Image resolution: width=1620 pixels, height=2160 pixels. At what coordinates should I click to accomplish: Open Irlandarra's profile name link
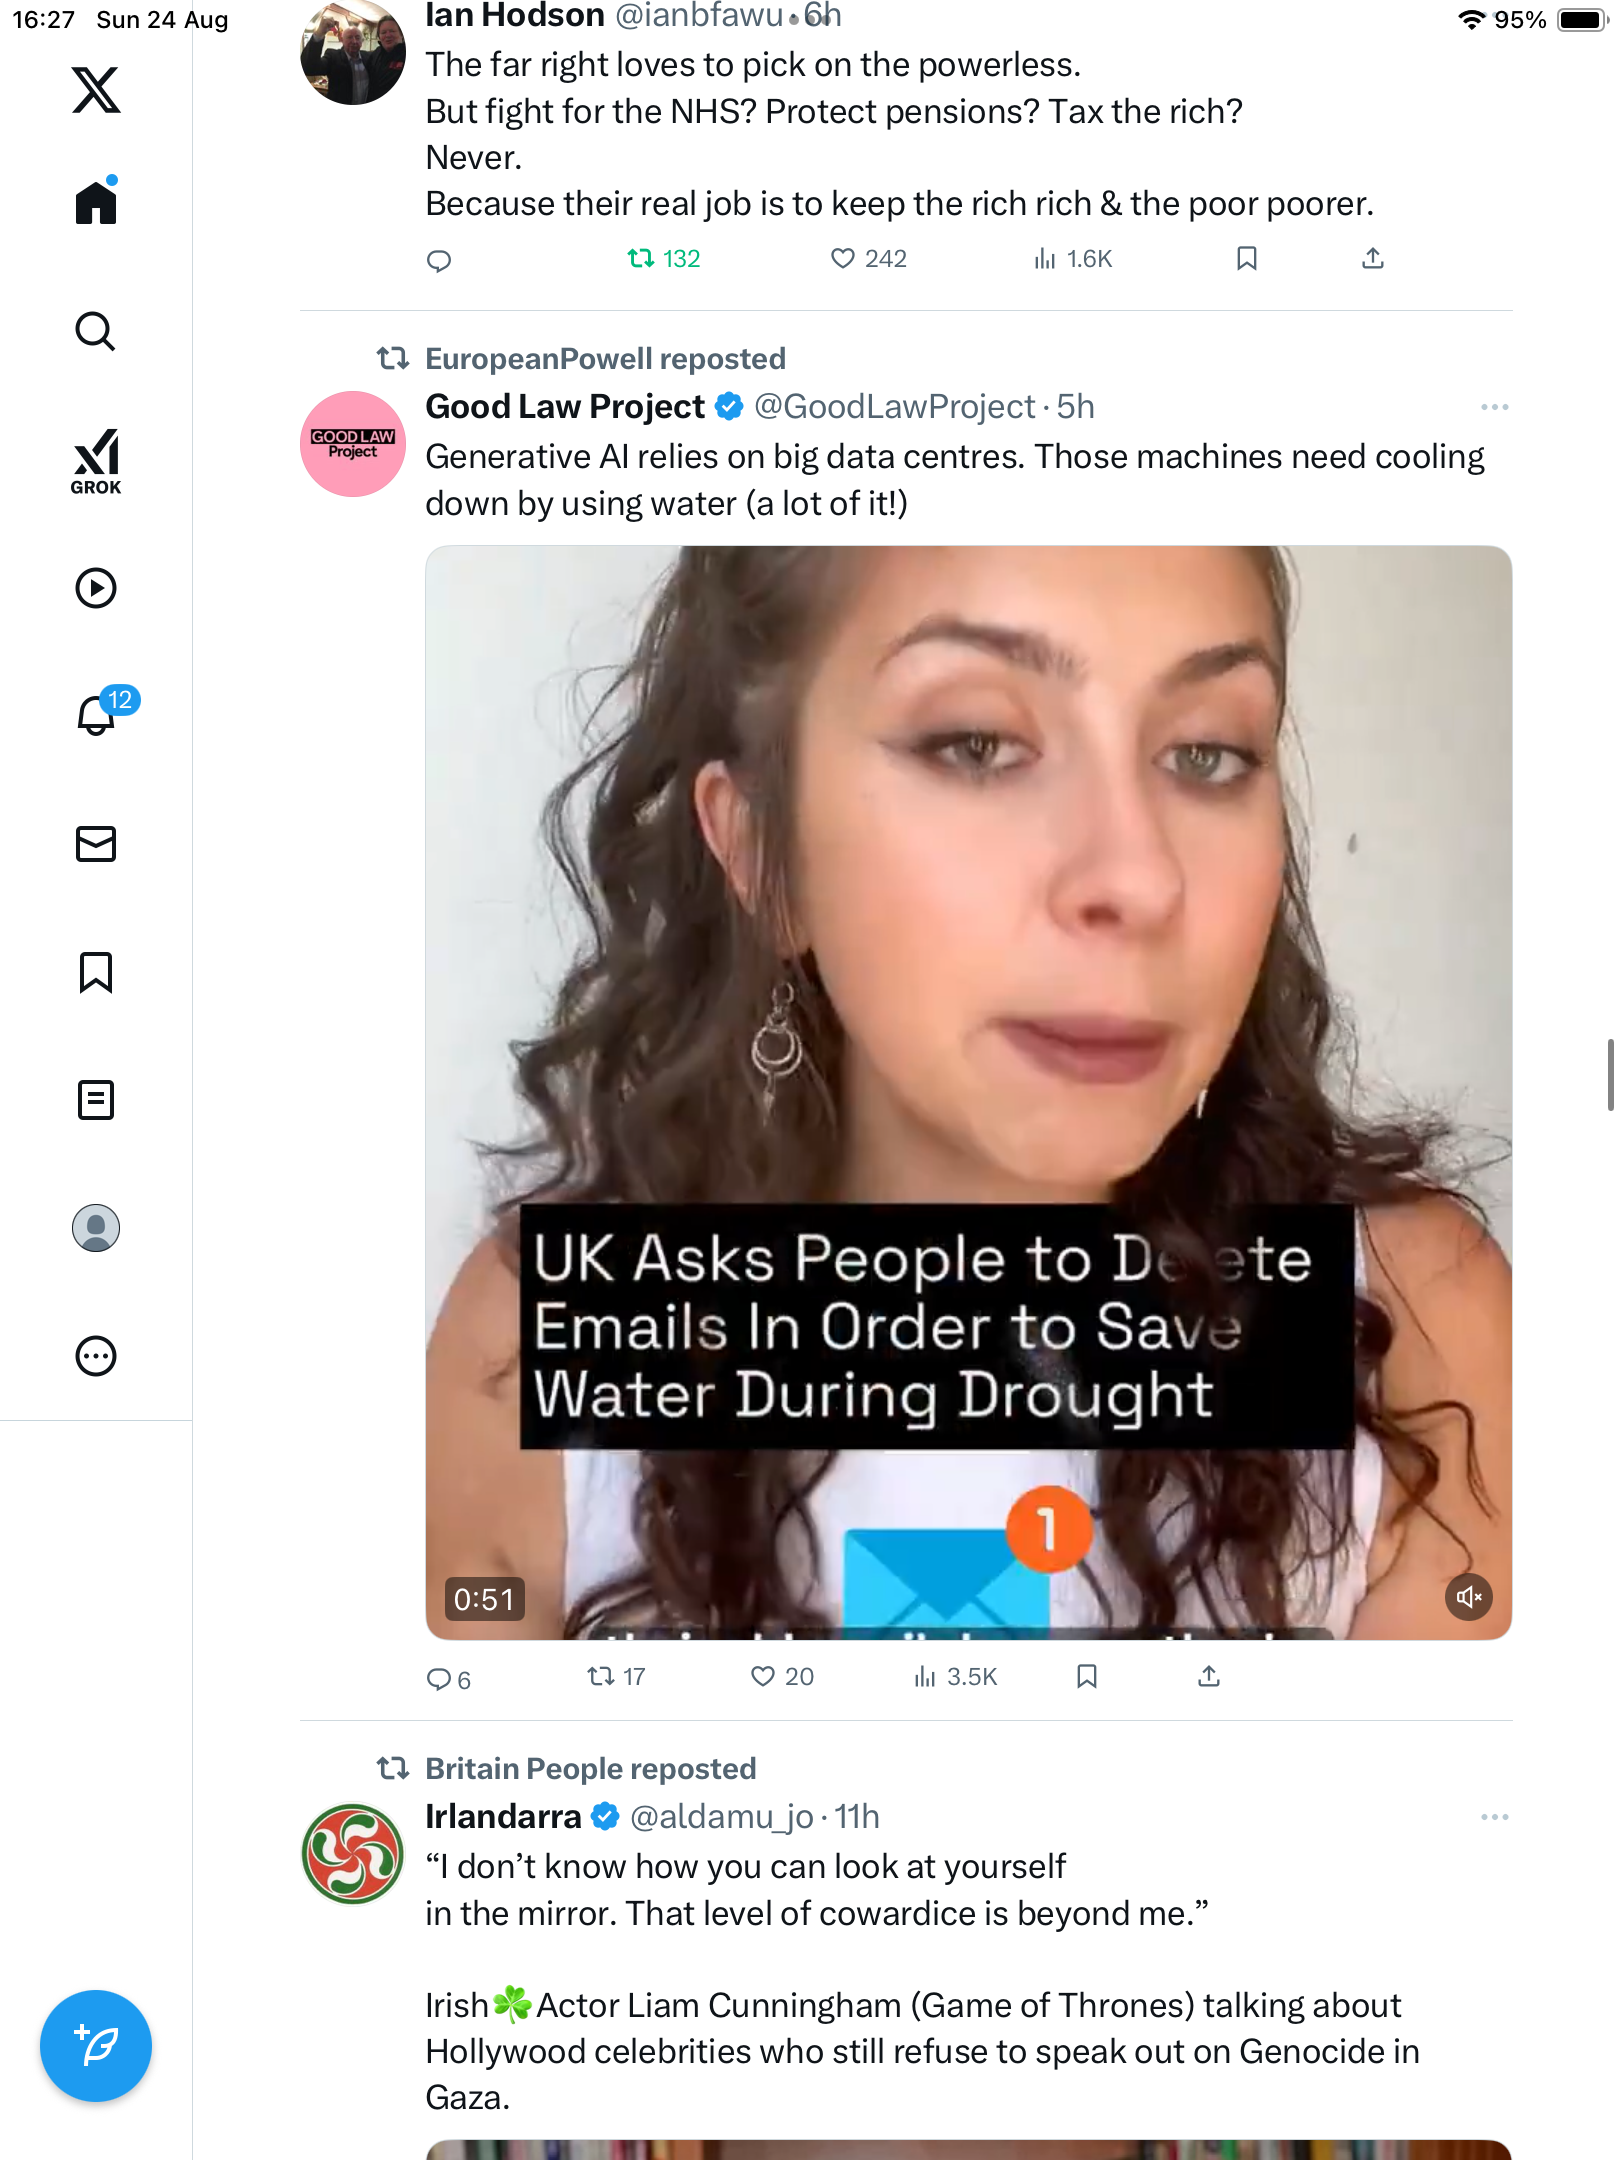[503, 1817]
